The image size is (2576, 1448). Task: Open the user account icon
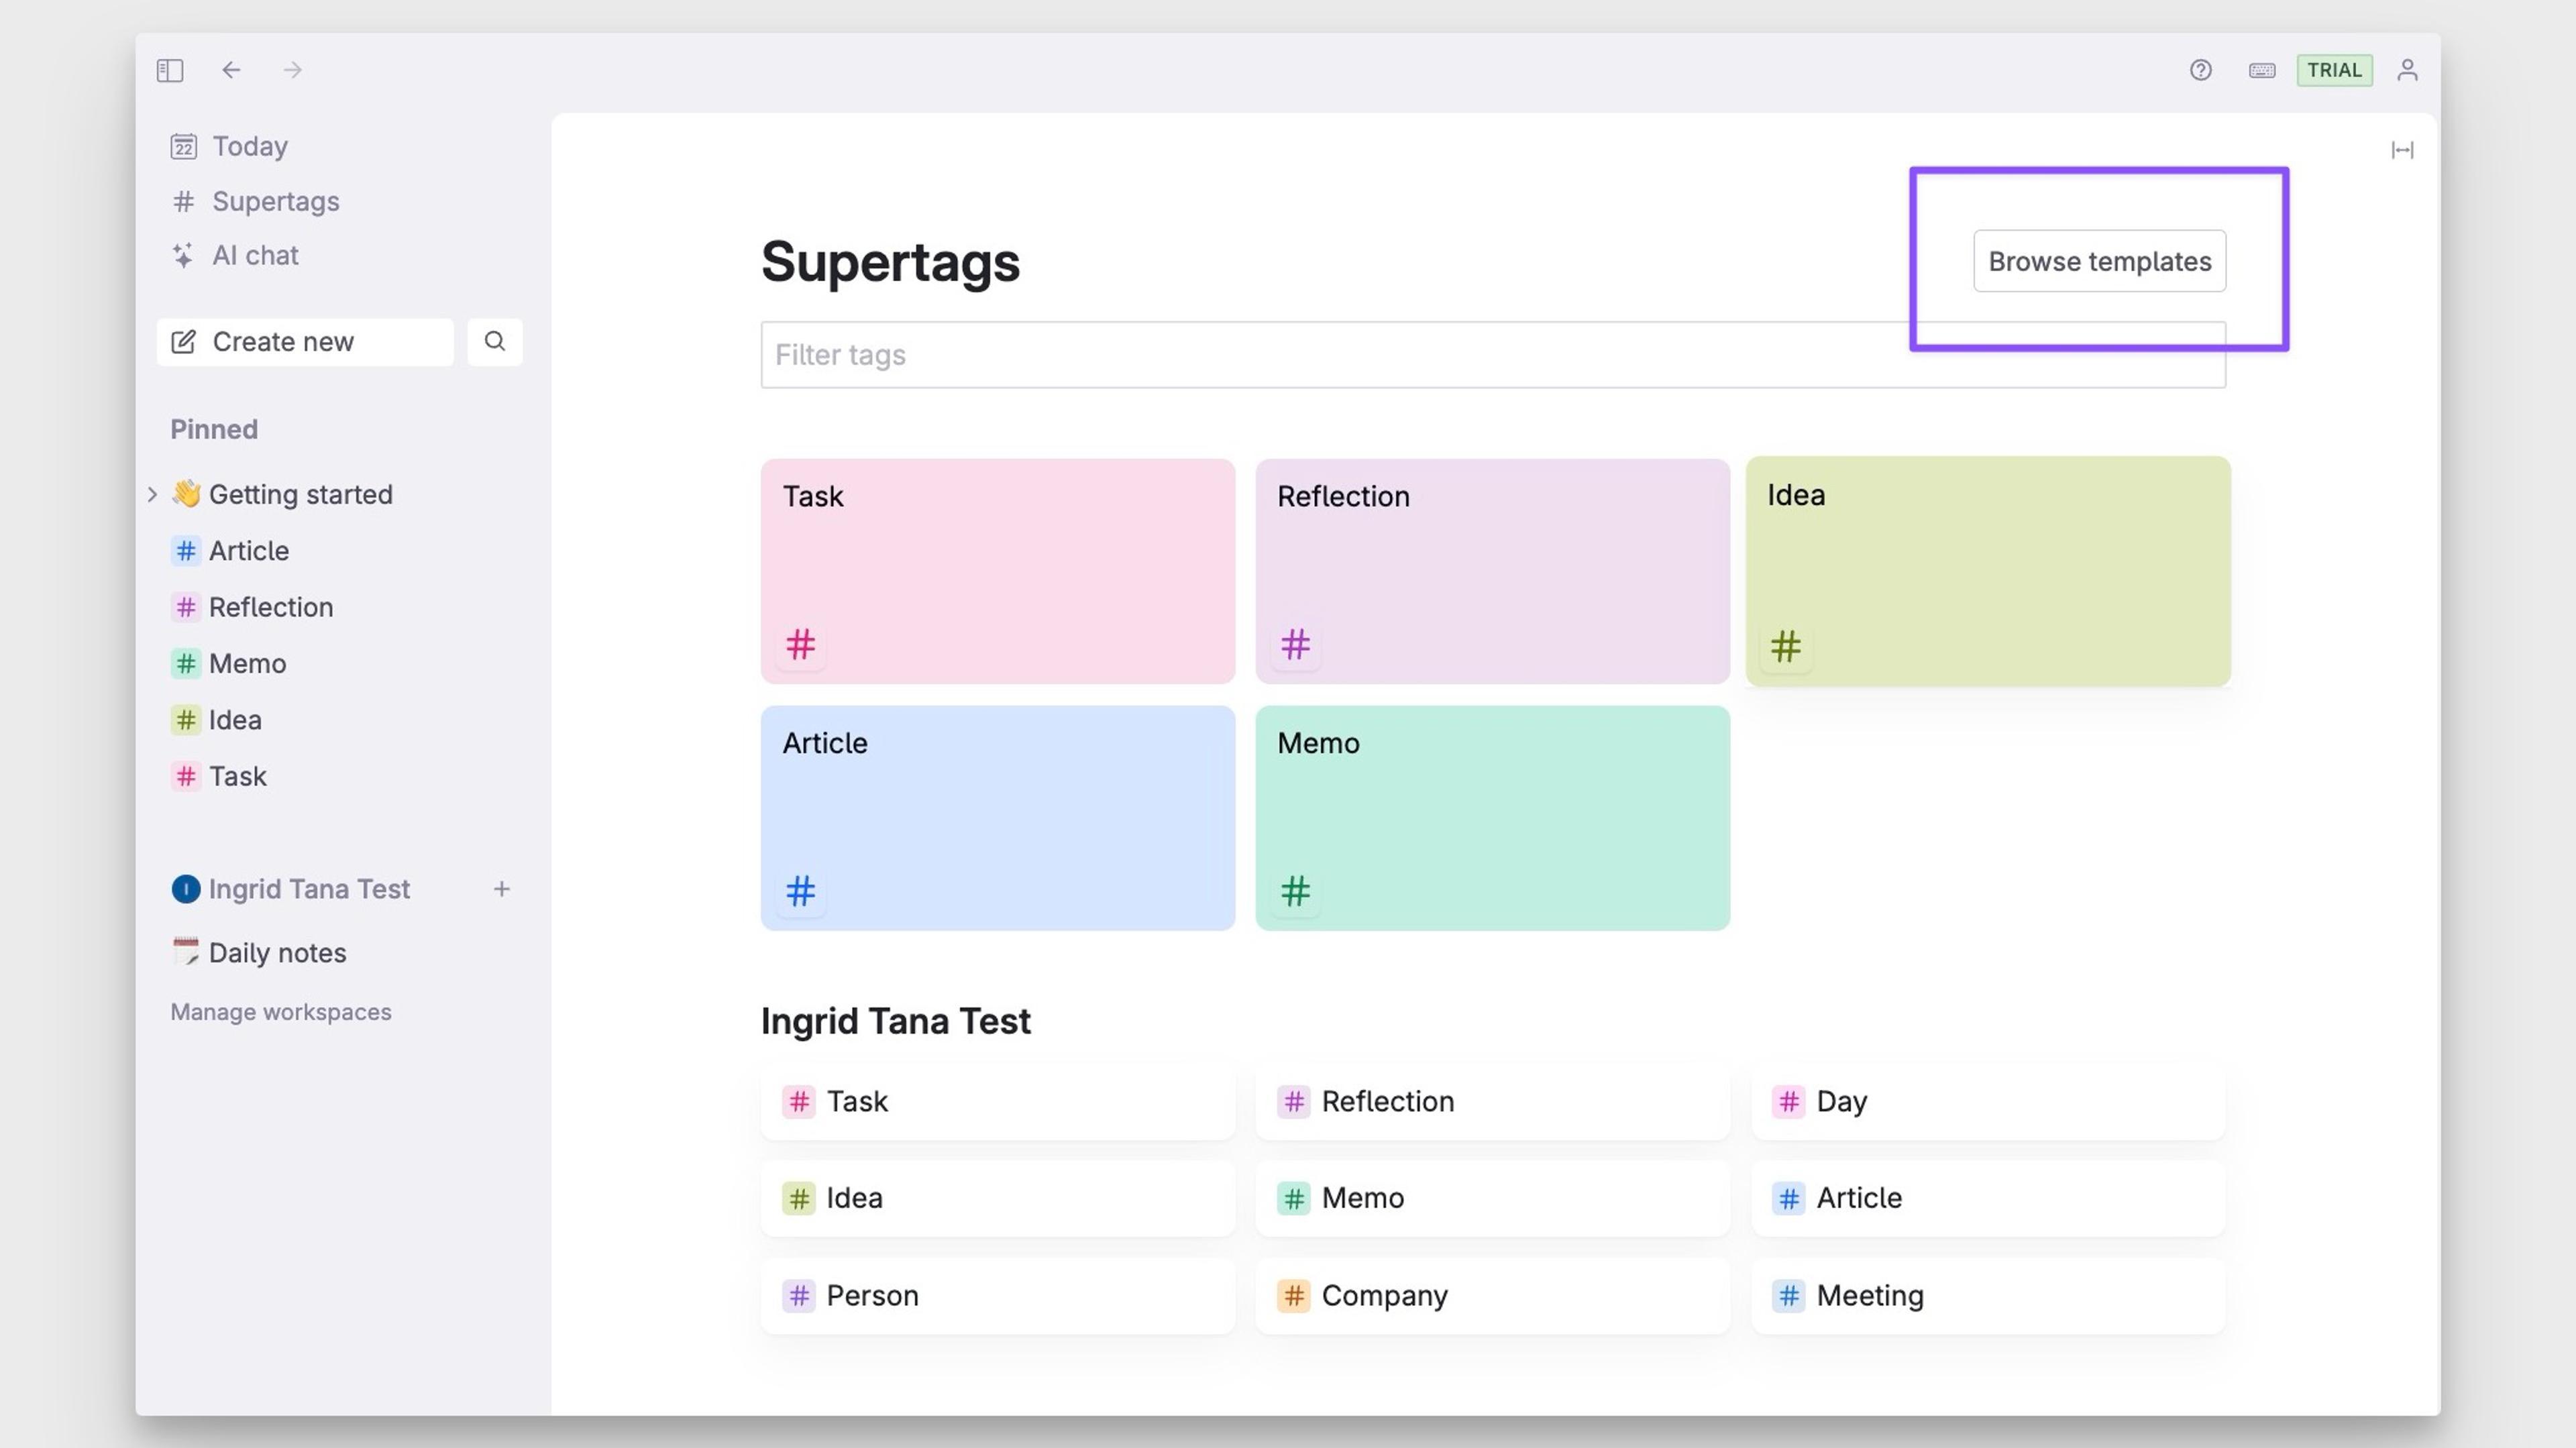(x=2407, y=70)
